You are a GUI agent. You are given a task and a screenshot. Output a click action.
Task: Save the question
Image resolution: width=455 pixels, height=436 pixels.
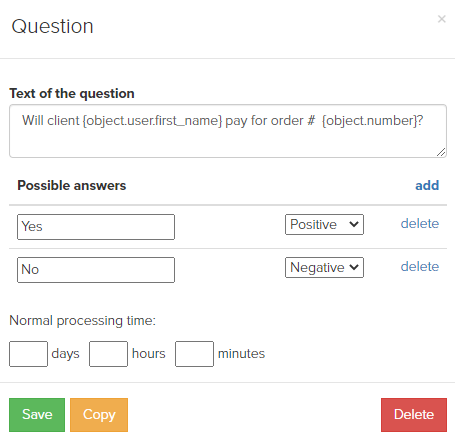(37, 415)
